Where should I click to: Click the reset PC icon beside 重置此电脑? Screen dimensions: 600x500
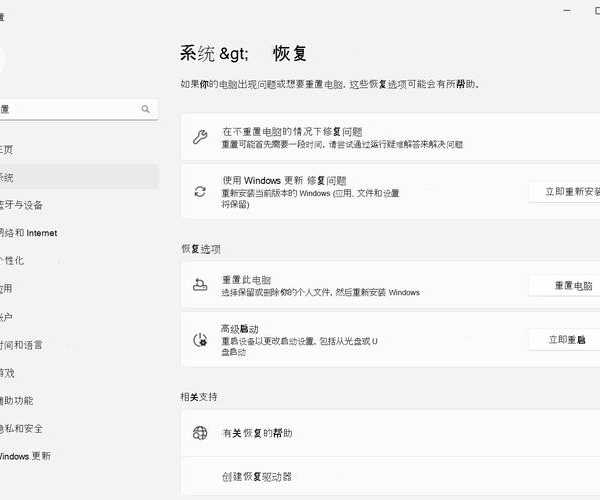click(200, 285)
